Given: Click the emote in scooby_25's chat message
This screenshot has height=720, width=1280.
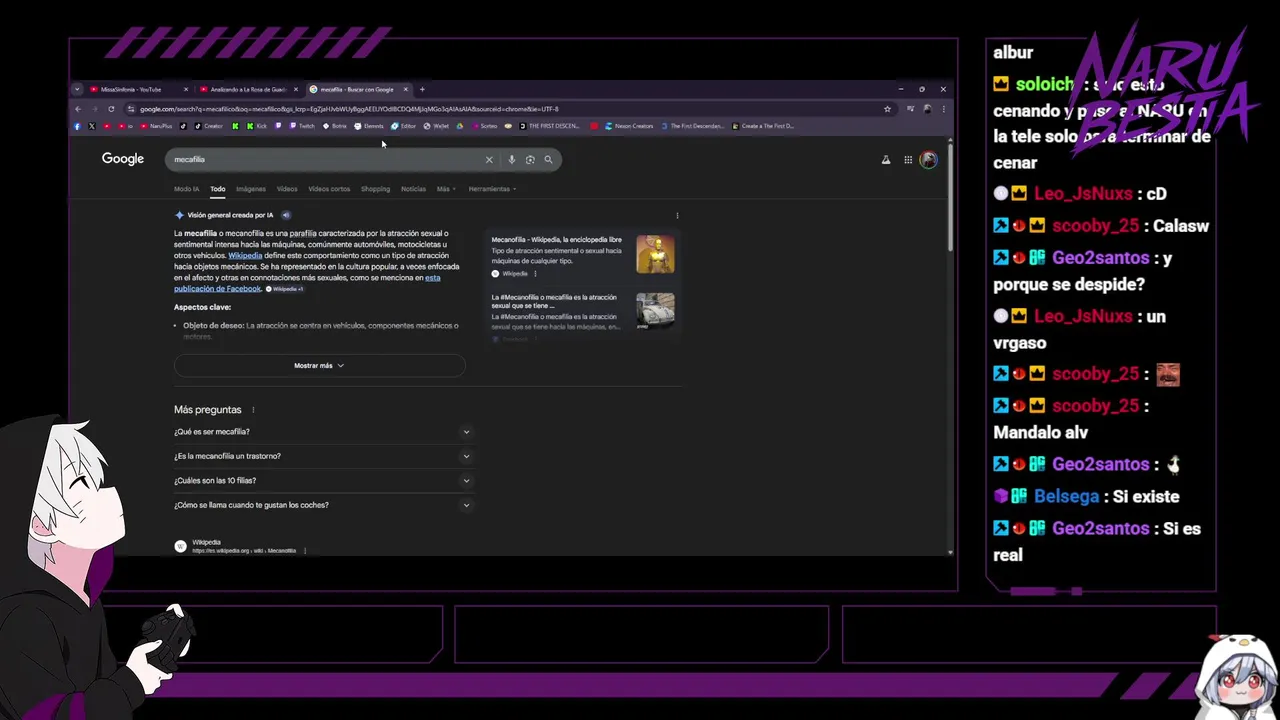Looking at the screenshot, I should (x=1167, y=375).
